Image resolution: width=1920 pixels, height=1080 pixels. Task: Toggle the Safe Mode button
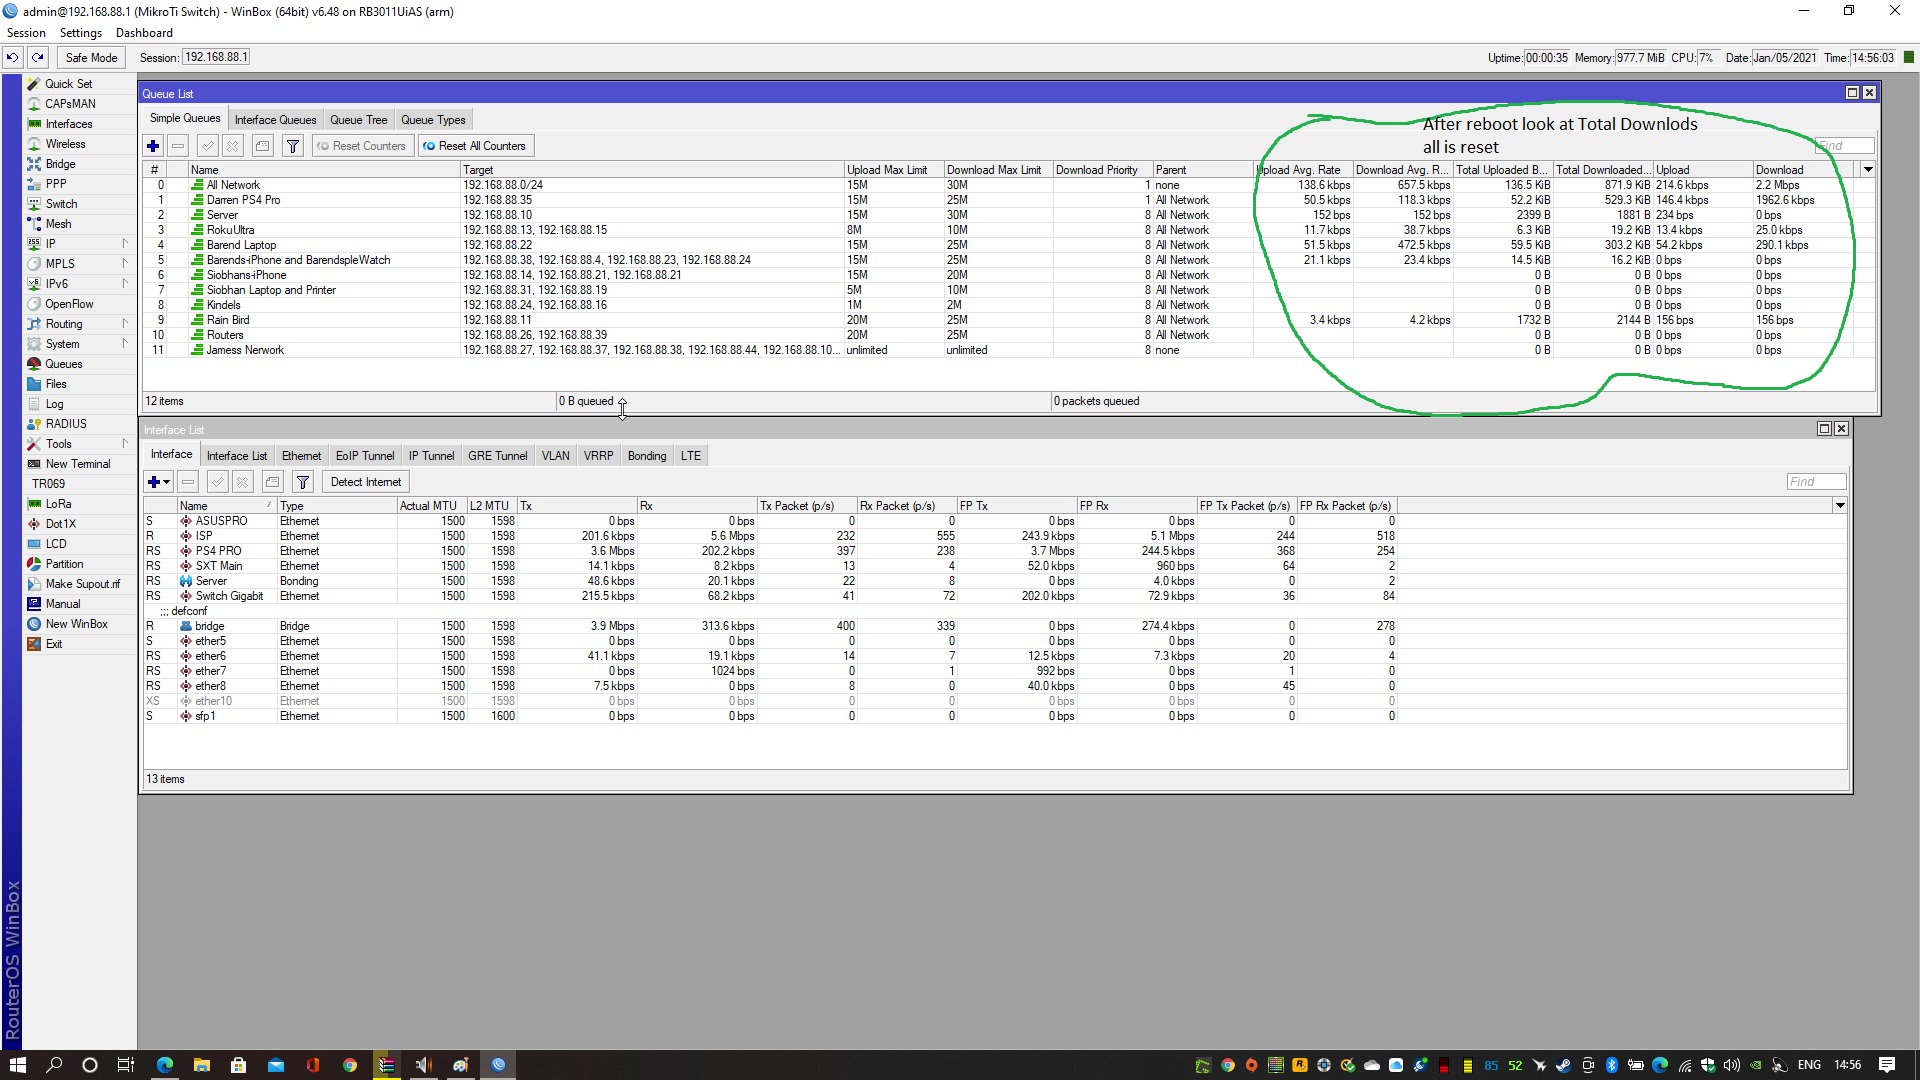[92, 58]
